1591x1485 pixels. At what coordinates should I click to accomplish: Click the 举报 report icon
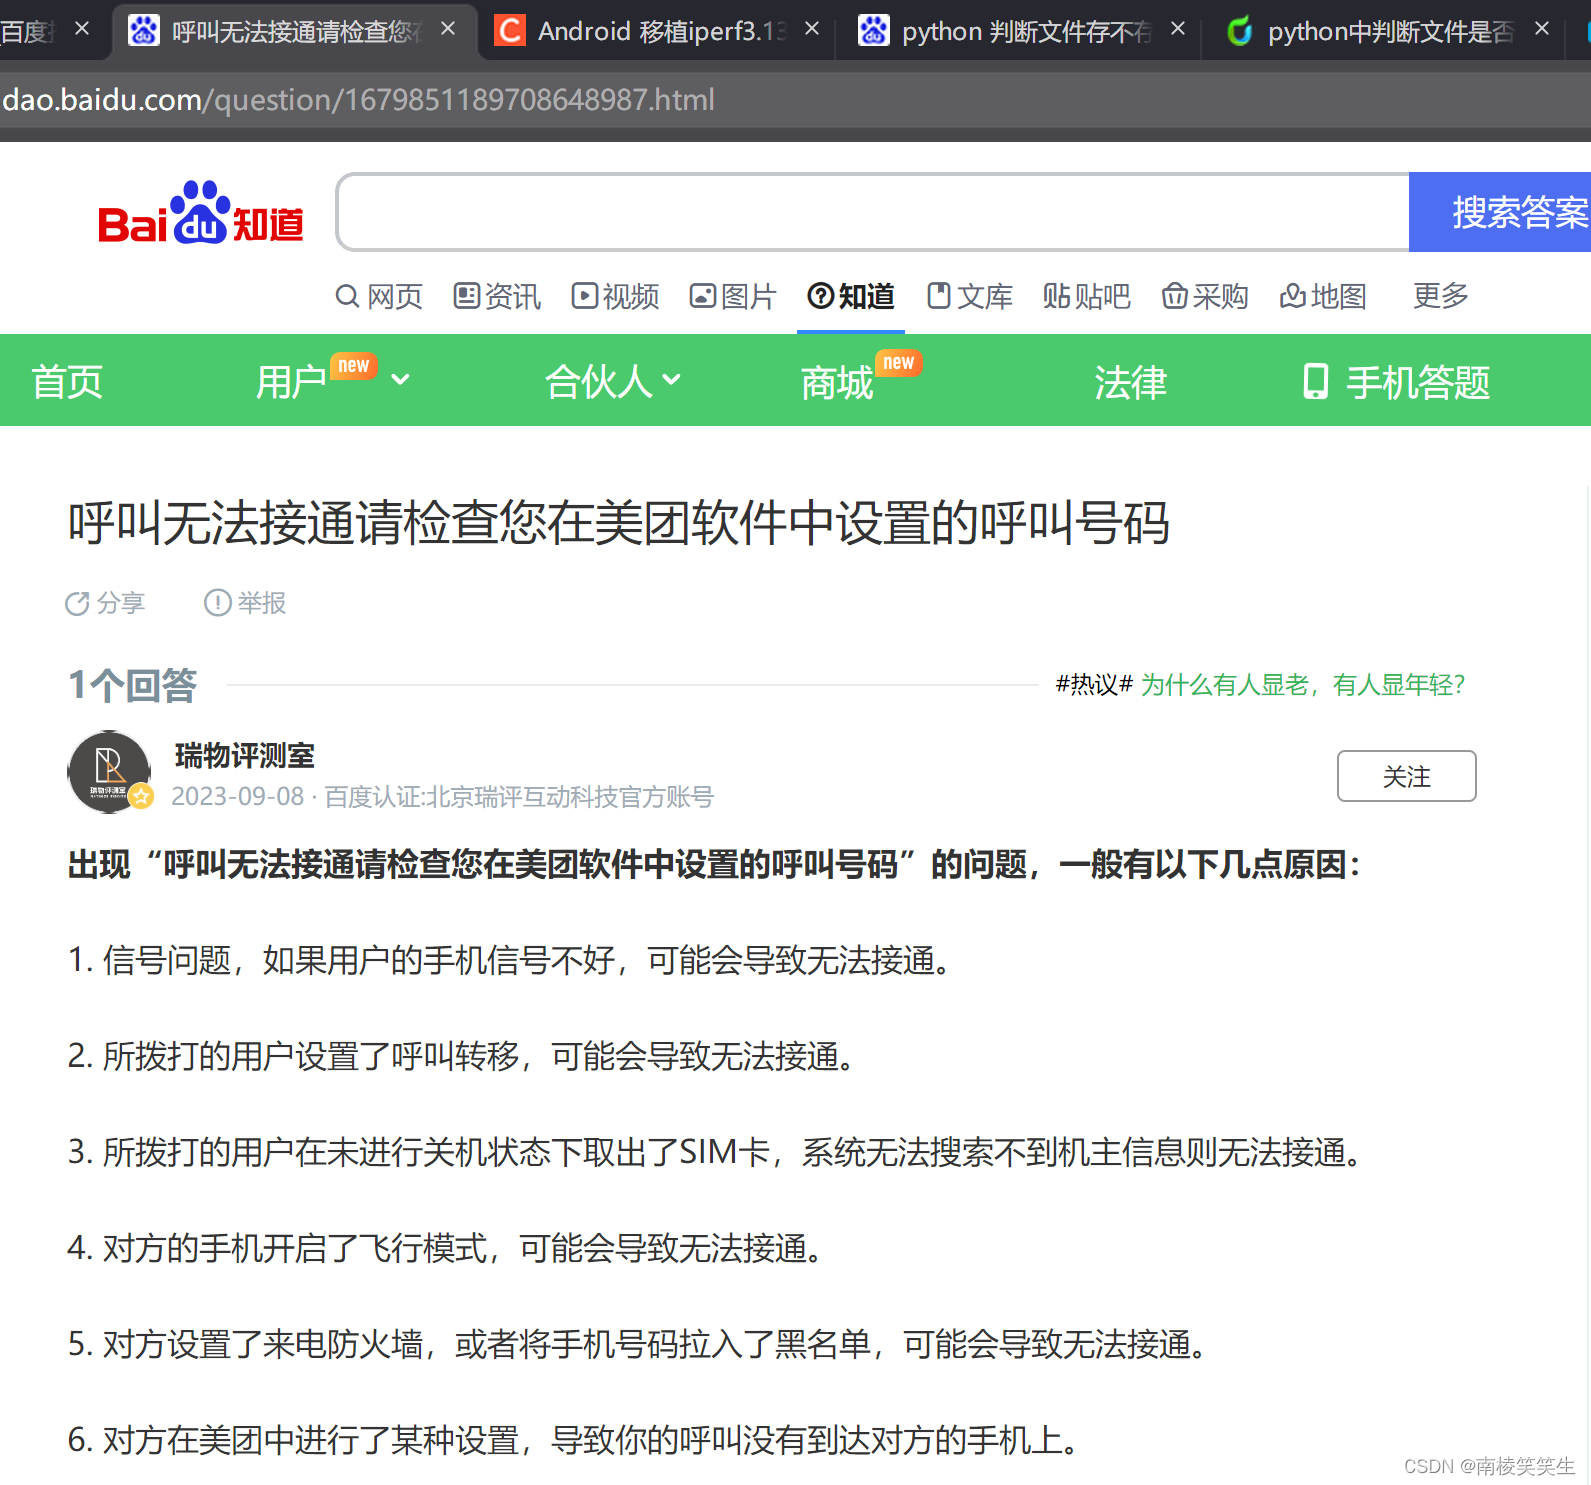click(217, 603)
